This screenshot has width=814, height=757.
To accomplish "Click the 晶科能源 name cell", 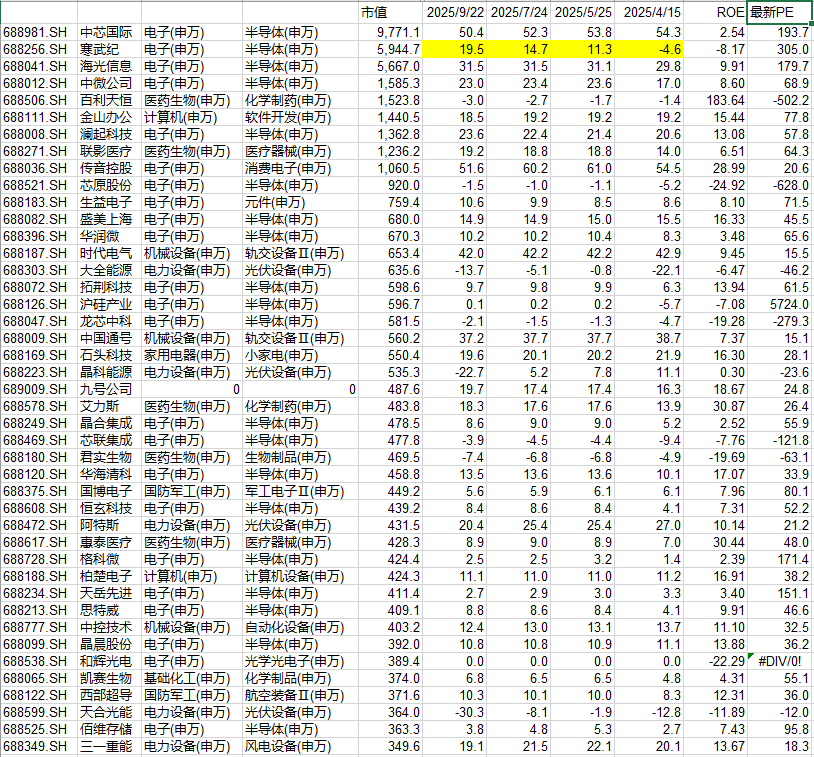I will pos(109,372).
